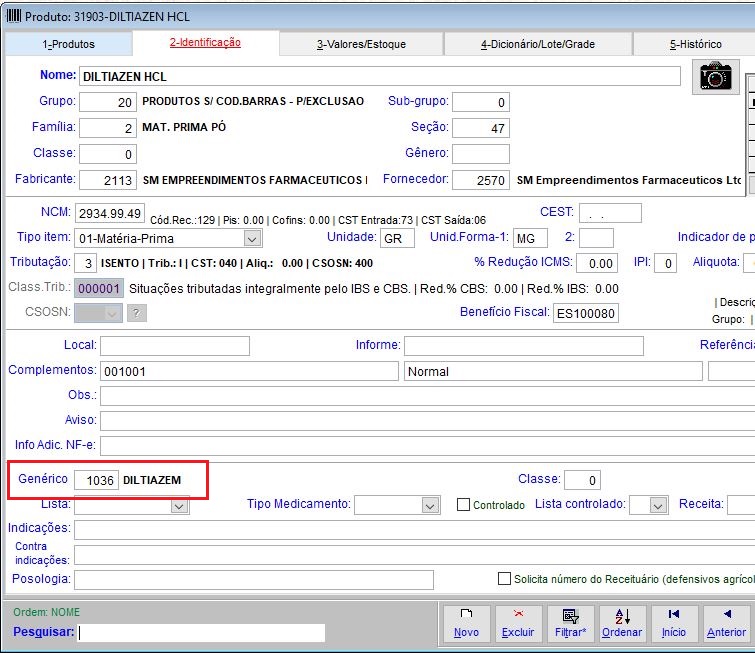
Task: Click the Sub-grupo field
Action: pyautogui.click(x=481, y=102)
